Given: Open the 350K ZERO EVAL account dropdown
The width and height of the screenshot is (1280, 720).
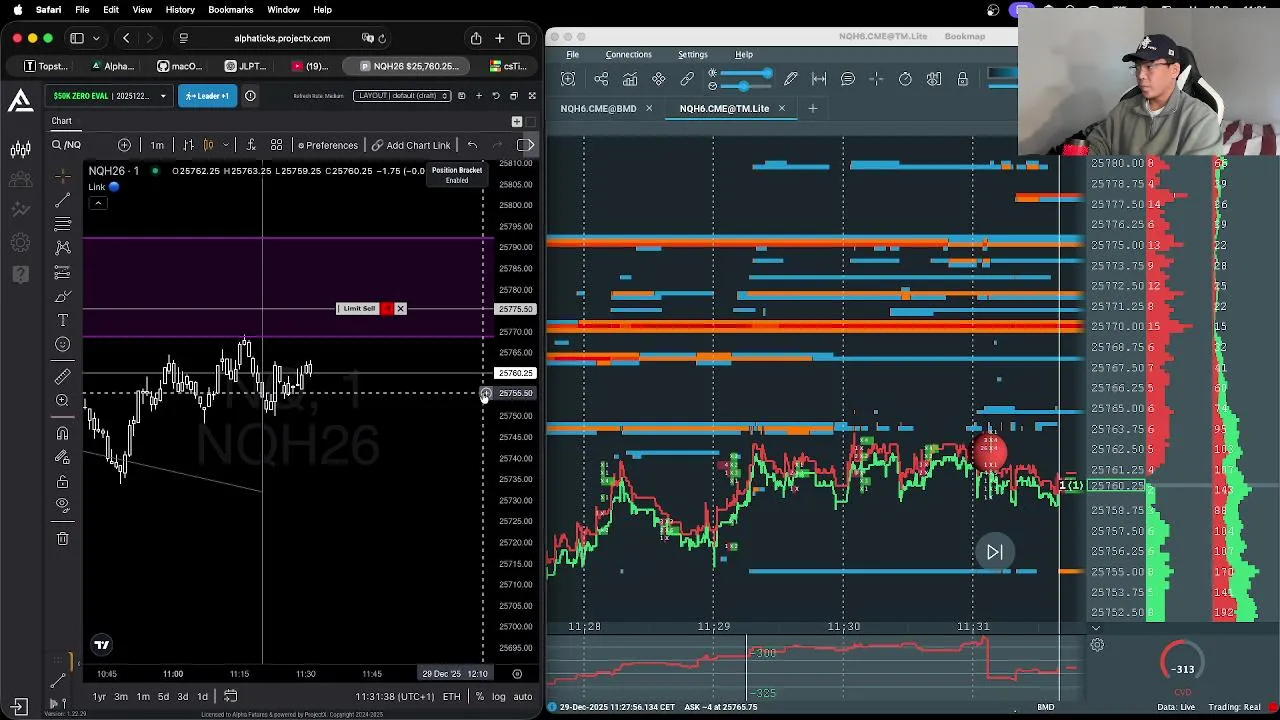Looking at the screenshot, I should tap(108, 96).
